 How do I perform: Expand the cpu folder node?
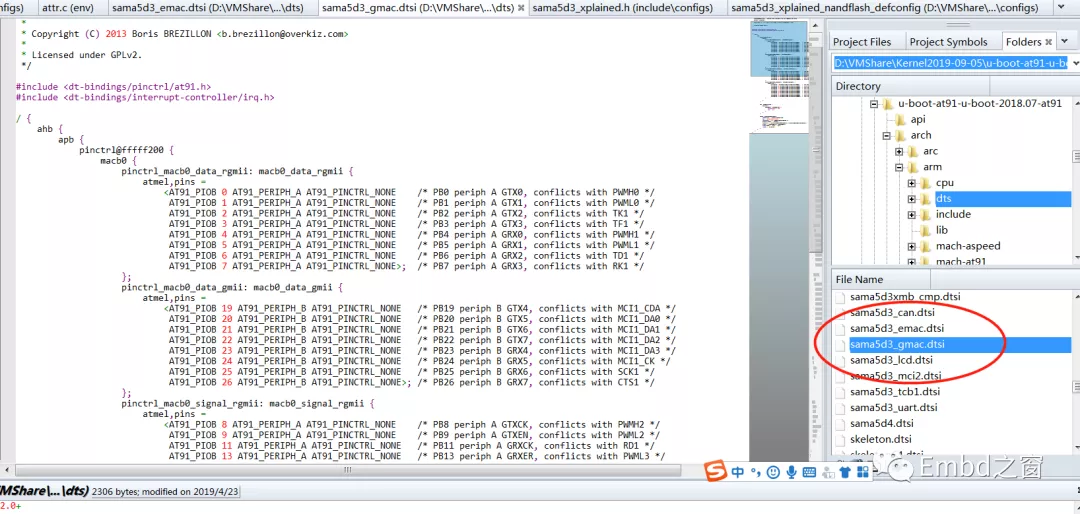[x=912, y=183]
